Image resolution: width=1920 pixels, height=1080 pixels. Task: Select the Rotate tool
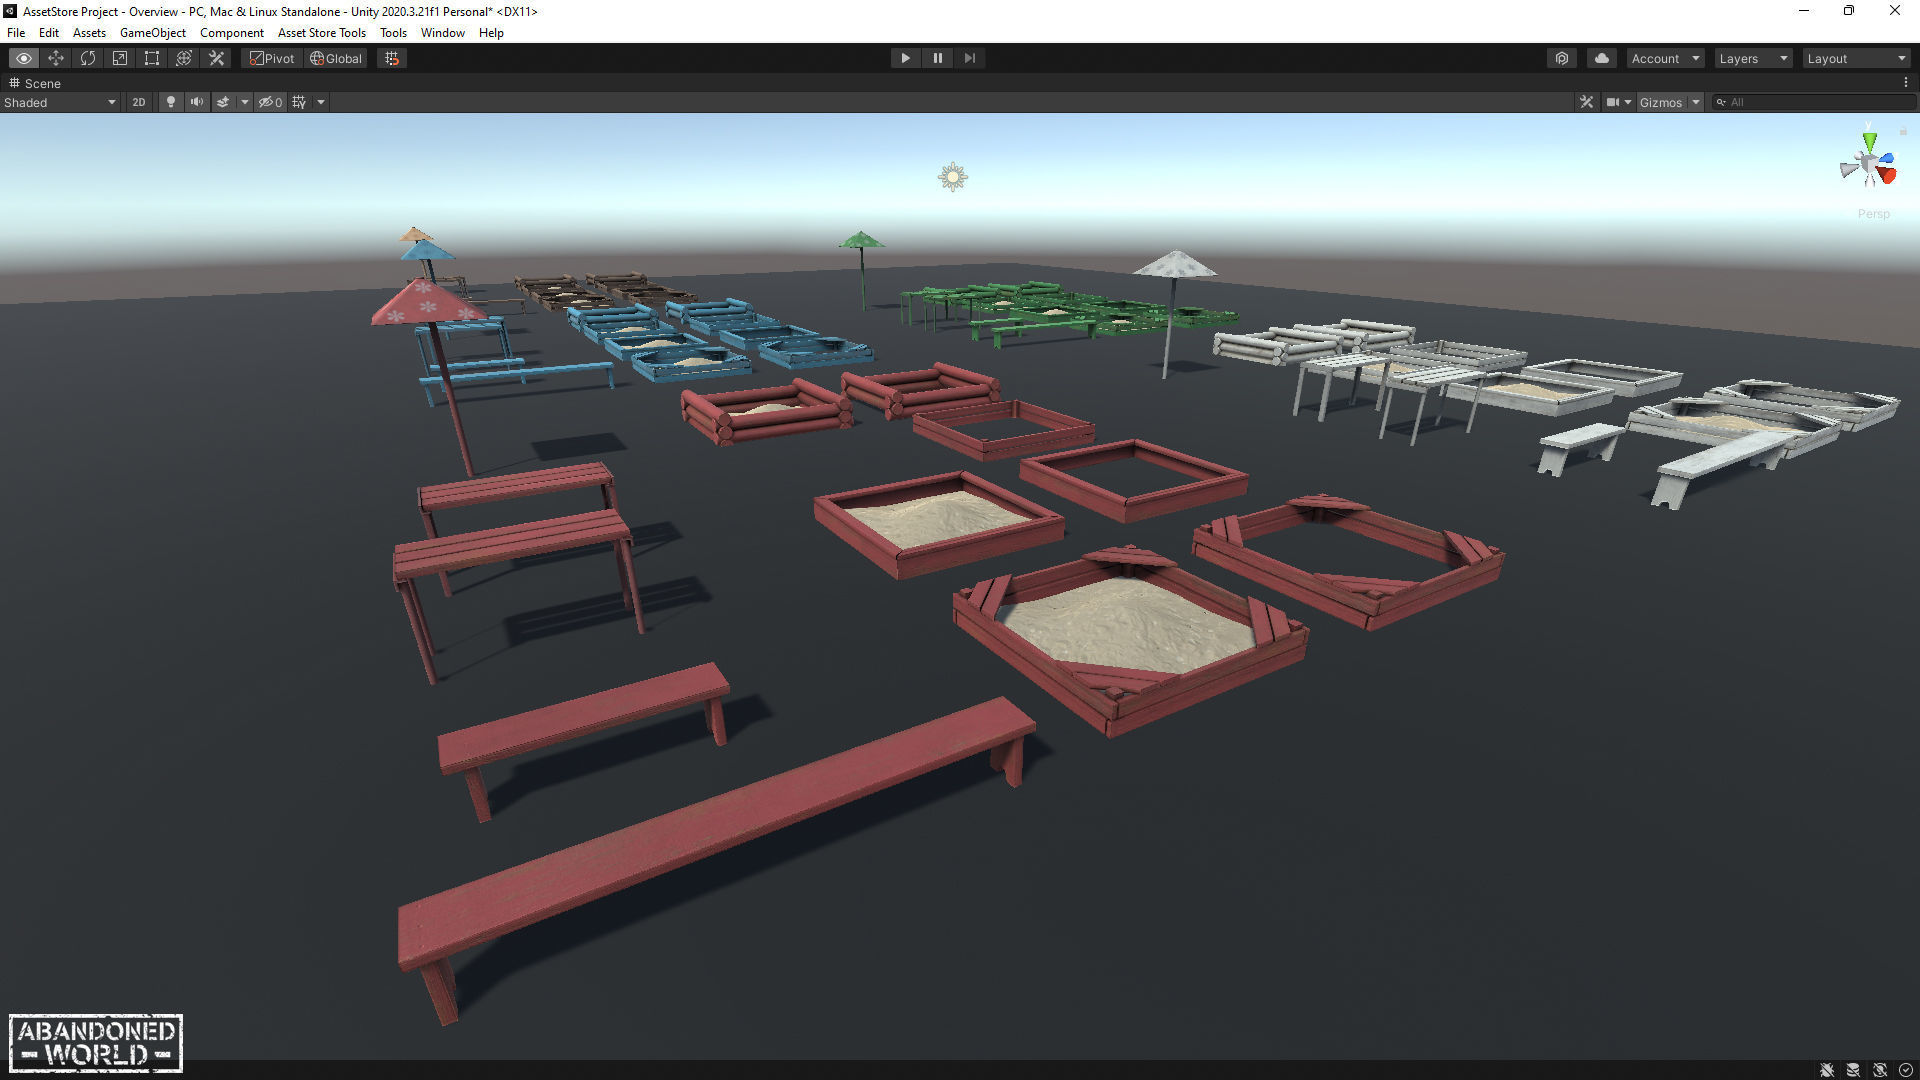click(88, 58)
